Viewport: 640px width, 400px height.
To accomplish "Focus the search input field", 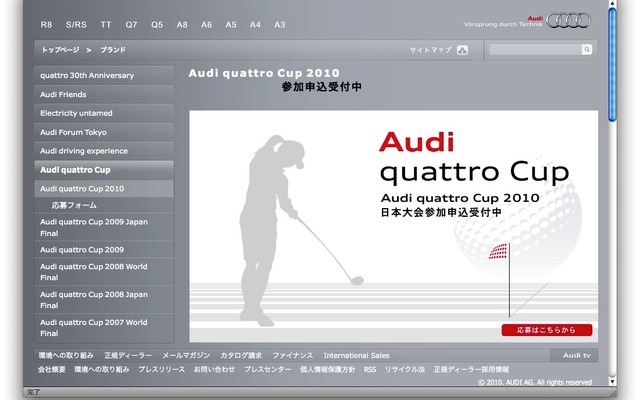I will point(535,49).
